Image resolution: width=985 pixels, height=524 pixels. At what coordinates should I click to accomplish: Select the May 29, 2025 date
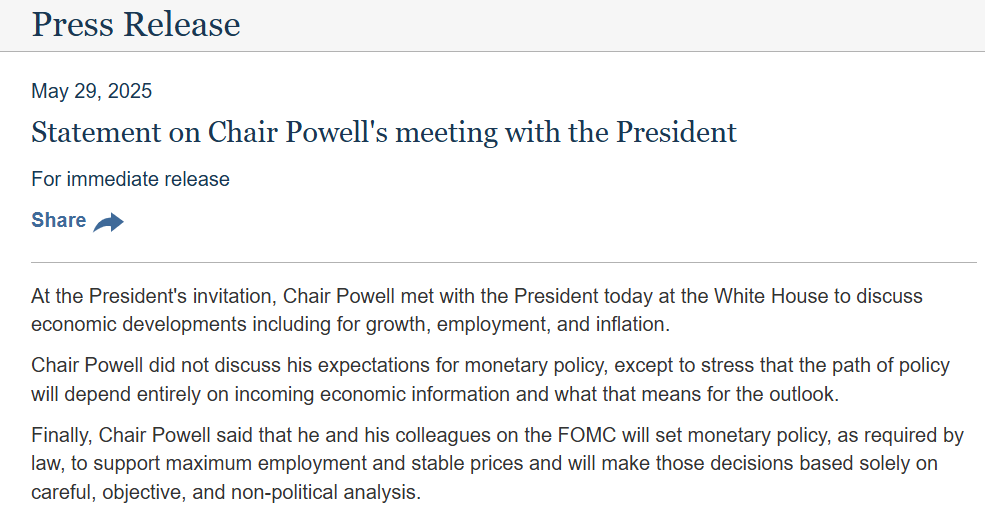[x=92, y=91]
